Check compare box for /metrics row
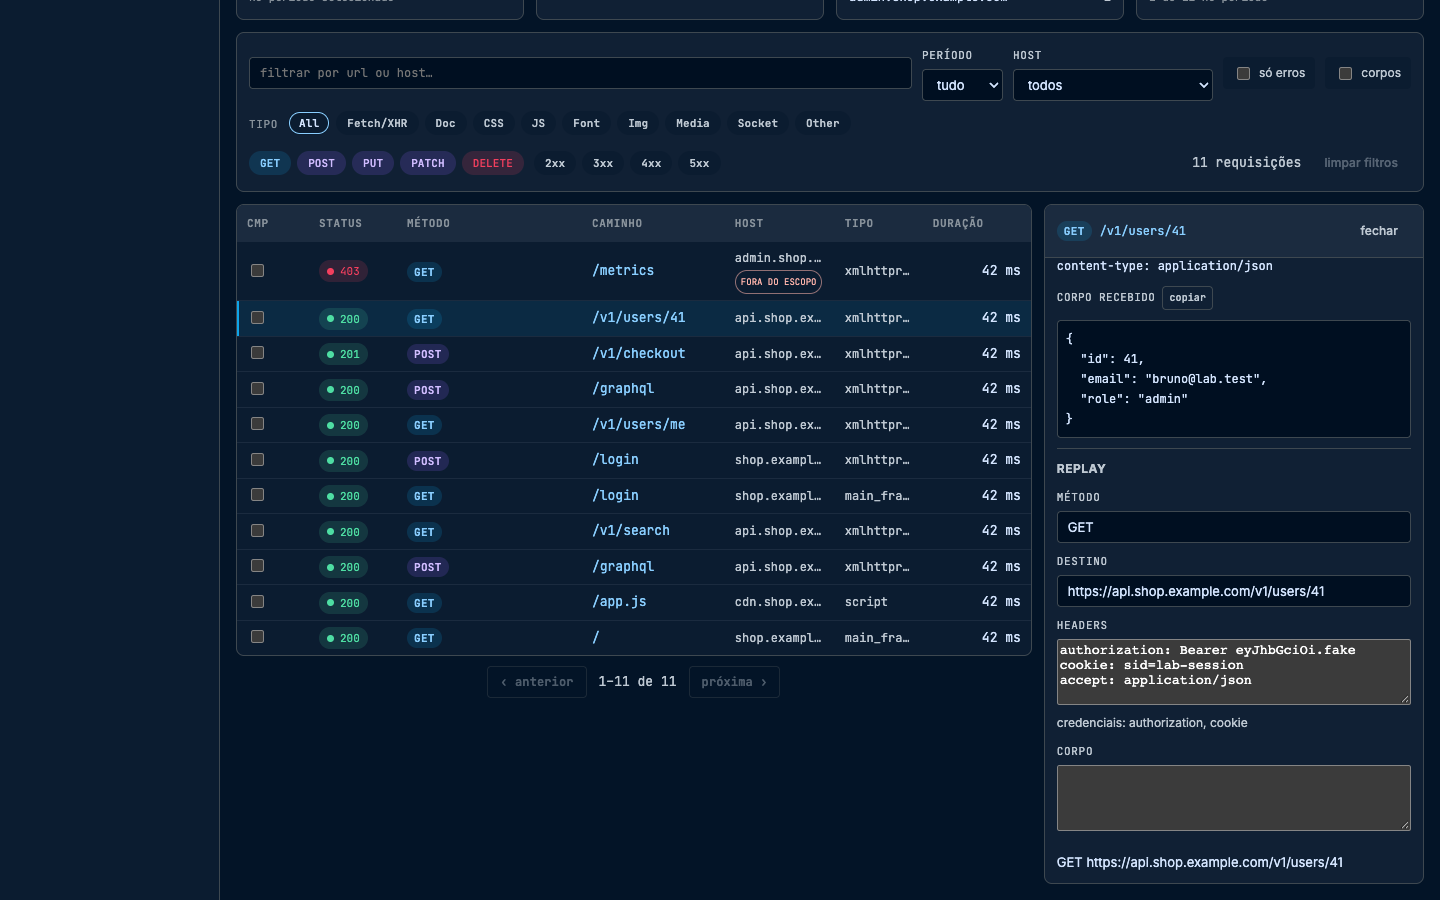This screenshot has width=1440, height=900. pyautogui.click(x=257, y=270)
